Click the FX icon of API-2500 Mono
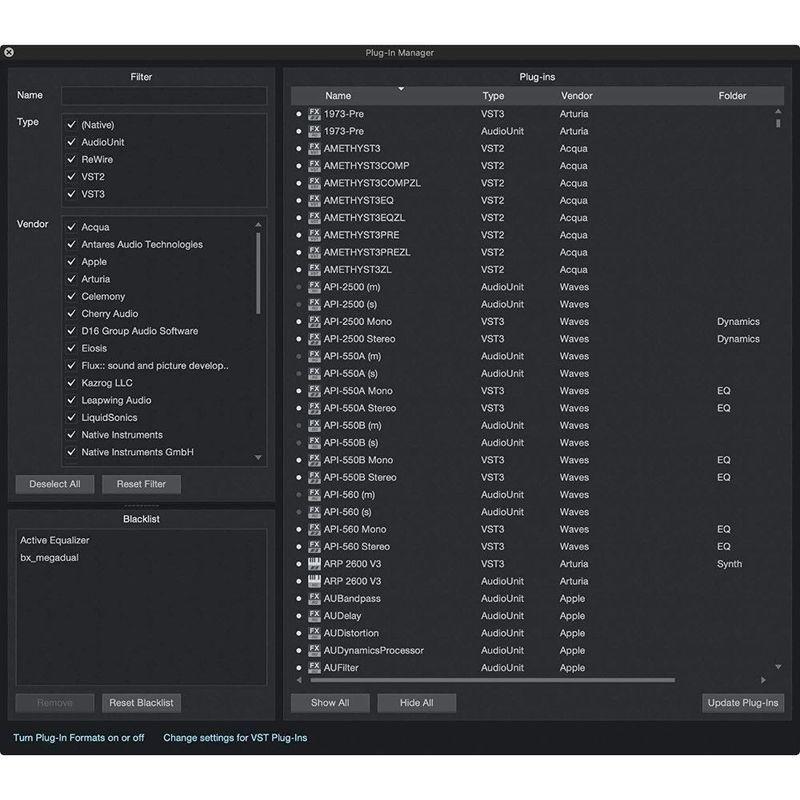The width and height of the screenshot is (800, 800). [x=314, y=321]
